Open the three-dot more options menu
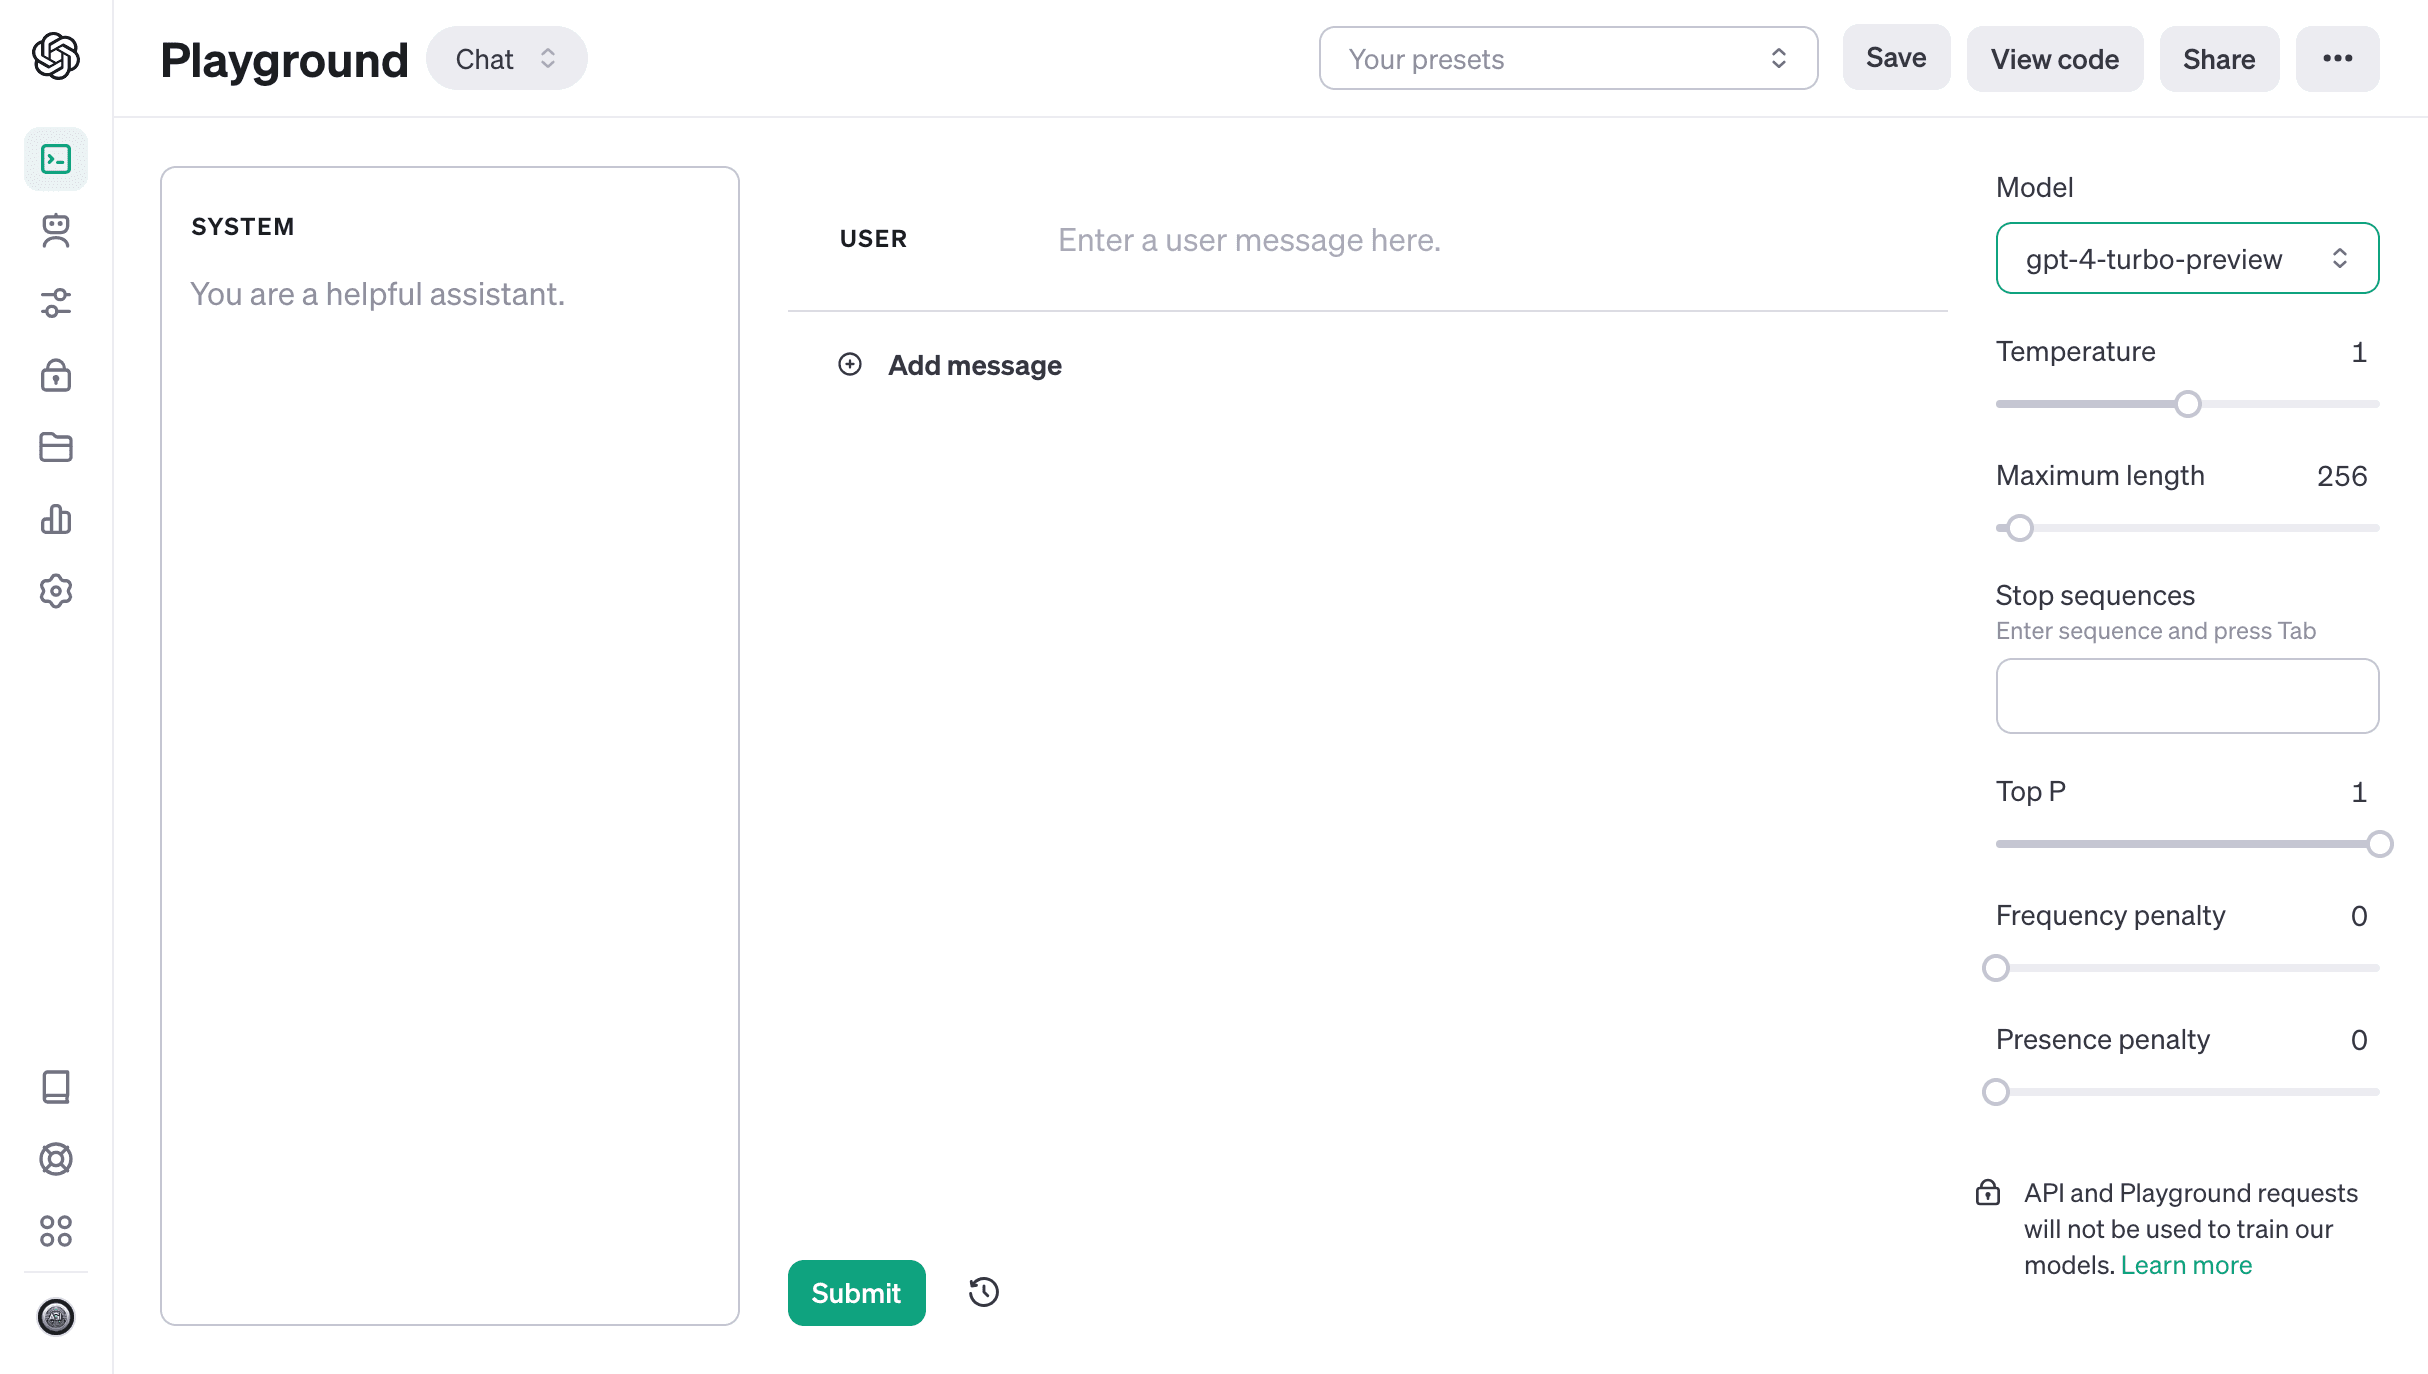The width and height of the screenshot is (2428, 1374). coord(2337,59)
